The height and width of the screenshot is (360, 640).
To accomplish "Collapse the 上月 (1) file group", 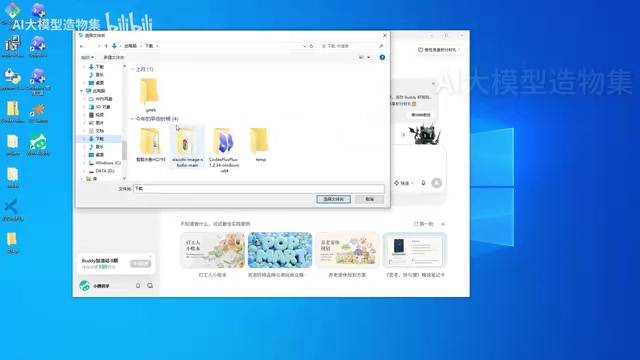I will point(132,69).
